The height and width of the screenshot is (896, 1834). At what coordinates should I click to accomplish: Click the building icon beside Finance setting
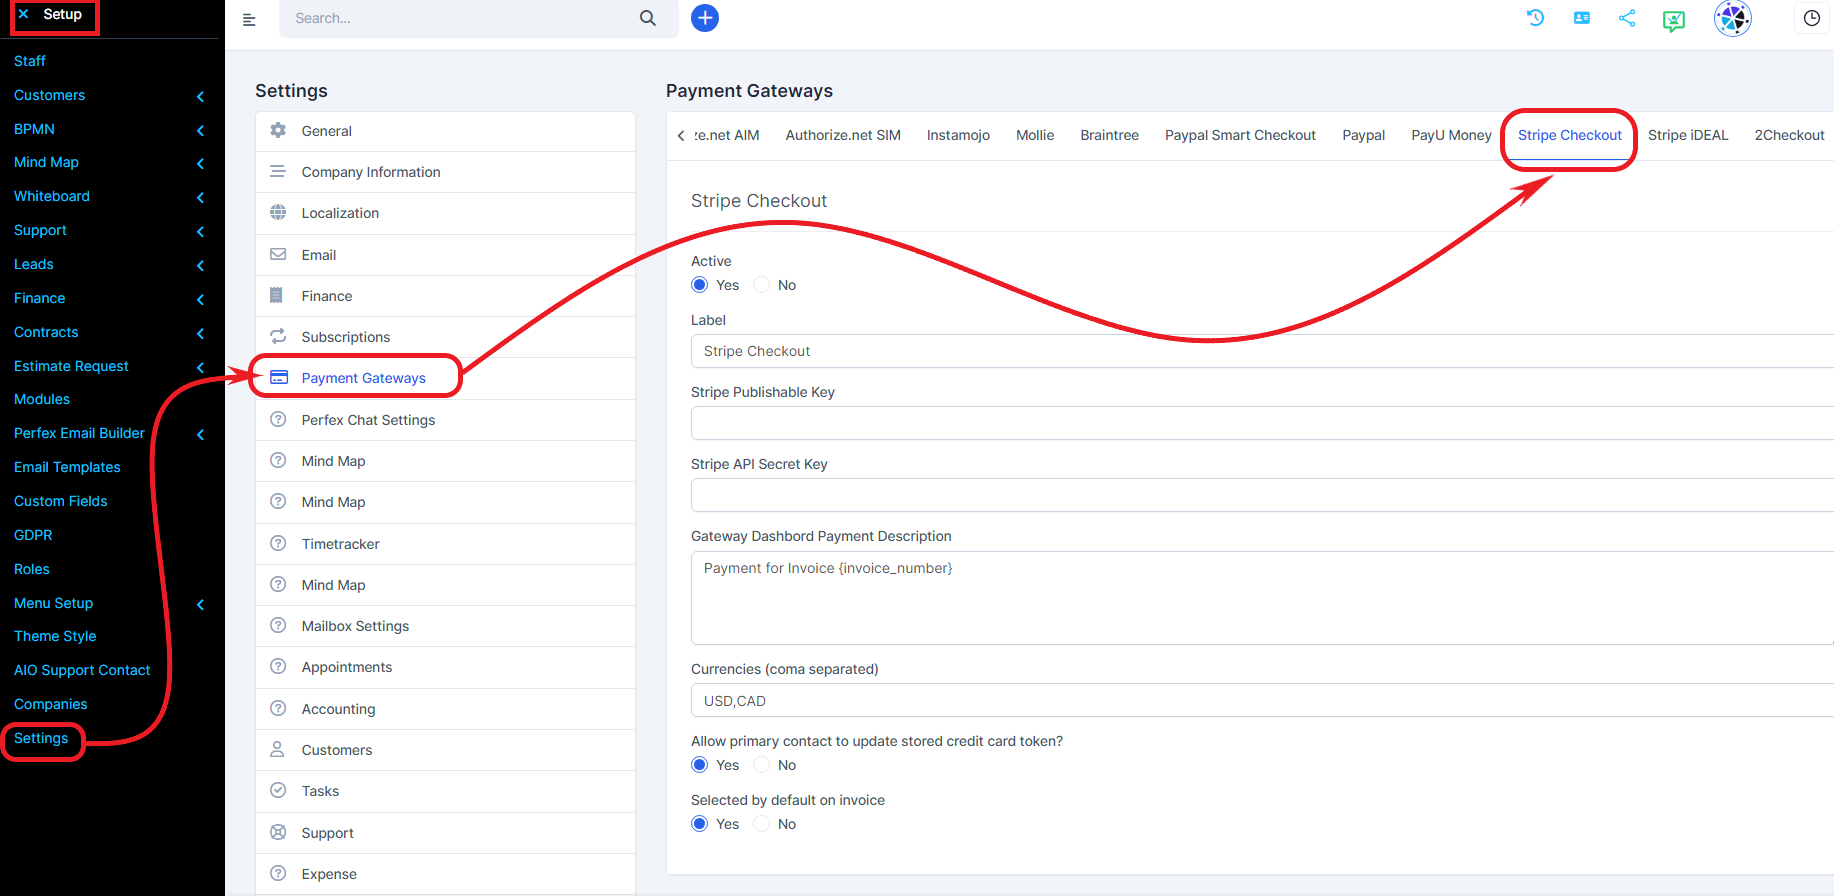(x=276, y=295)
